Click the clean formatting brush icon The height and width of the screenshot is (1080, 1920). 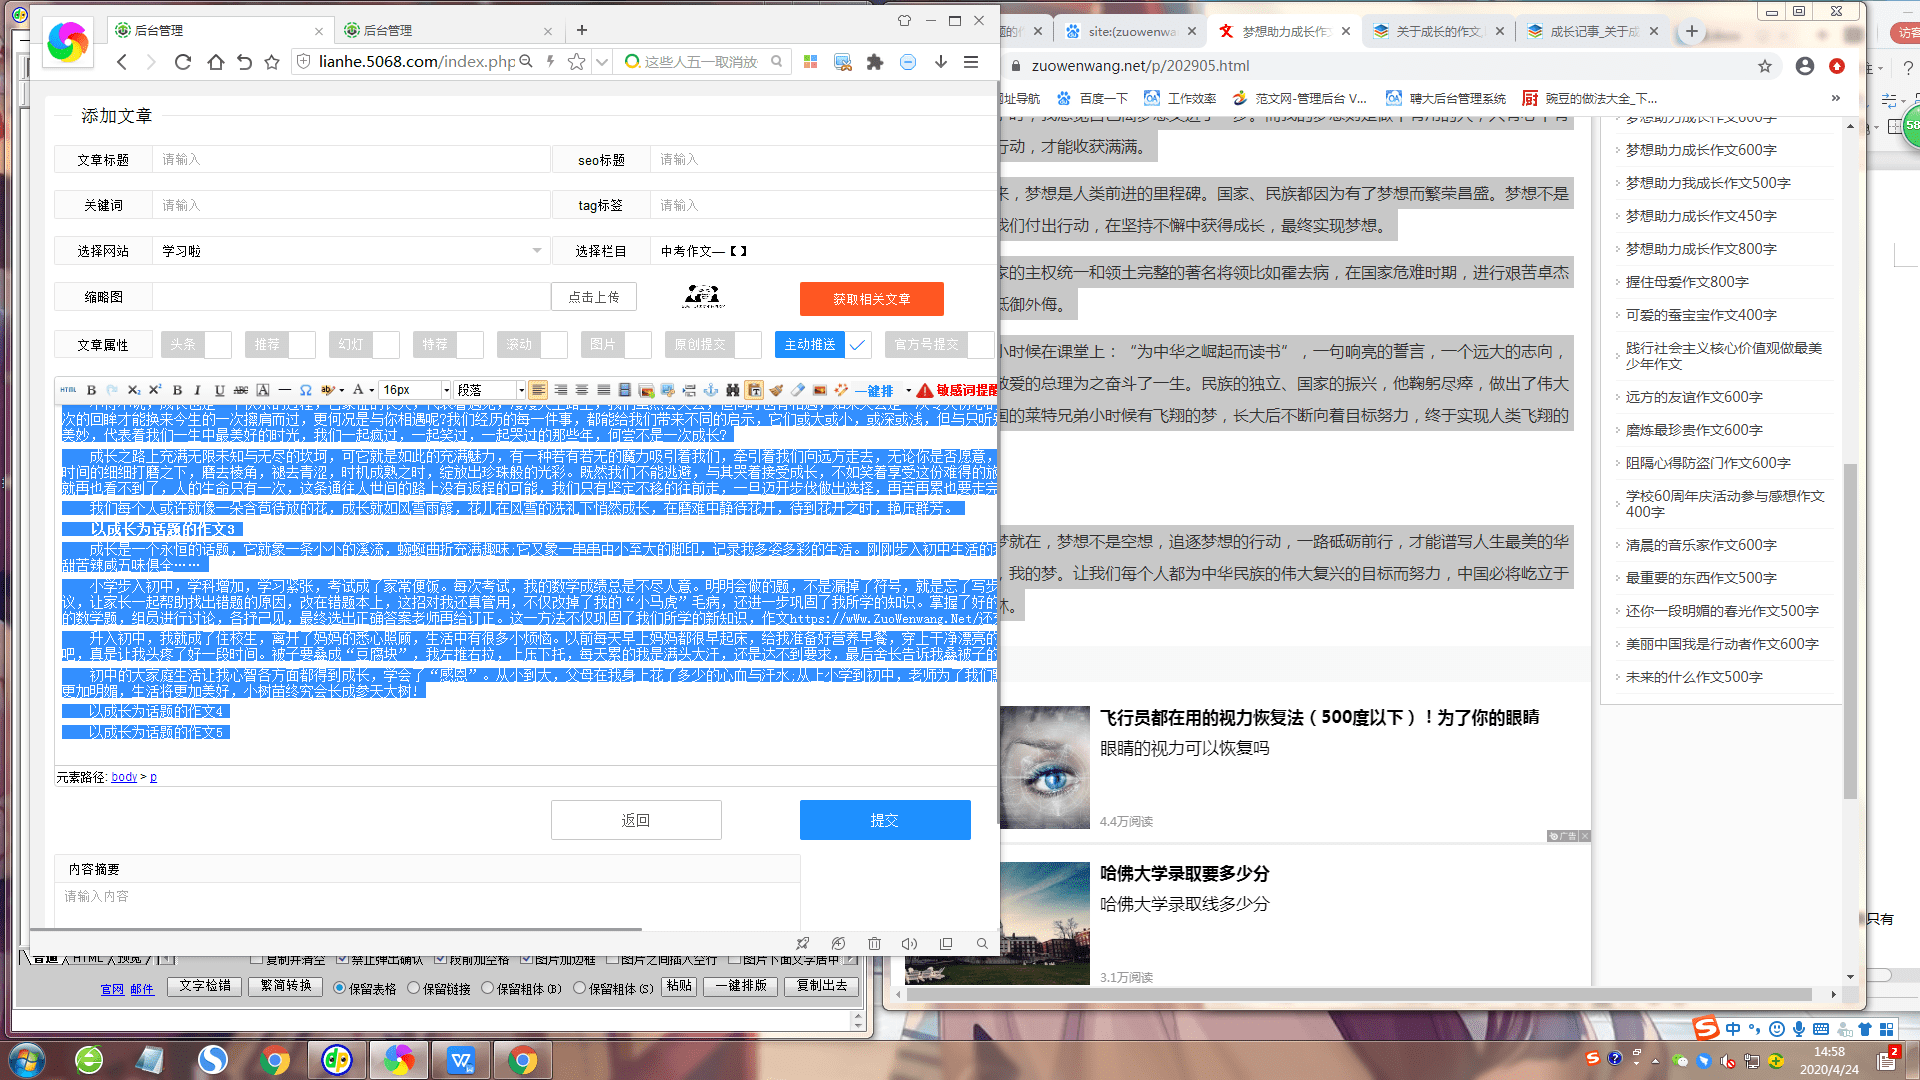click(x=774, y=390)
